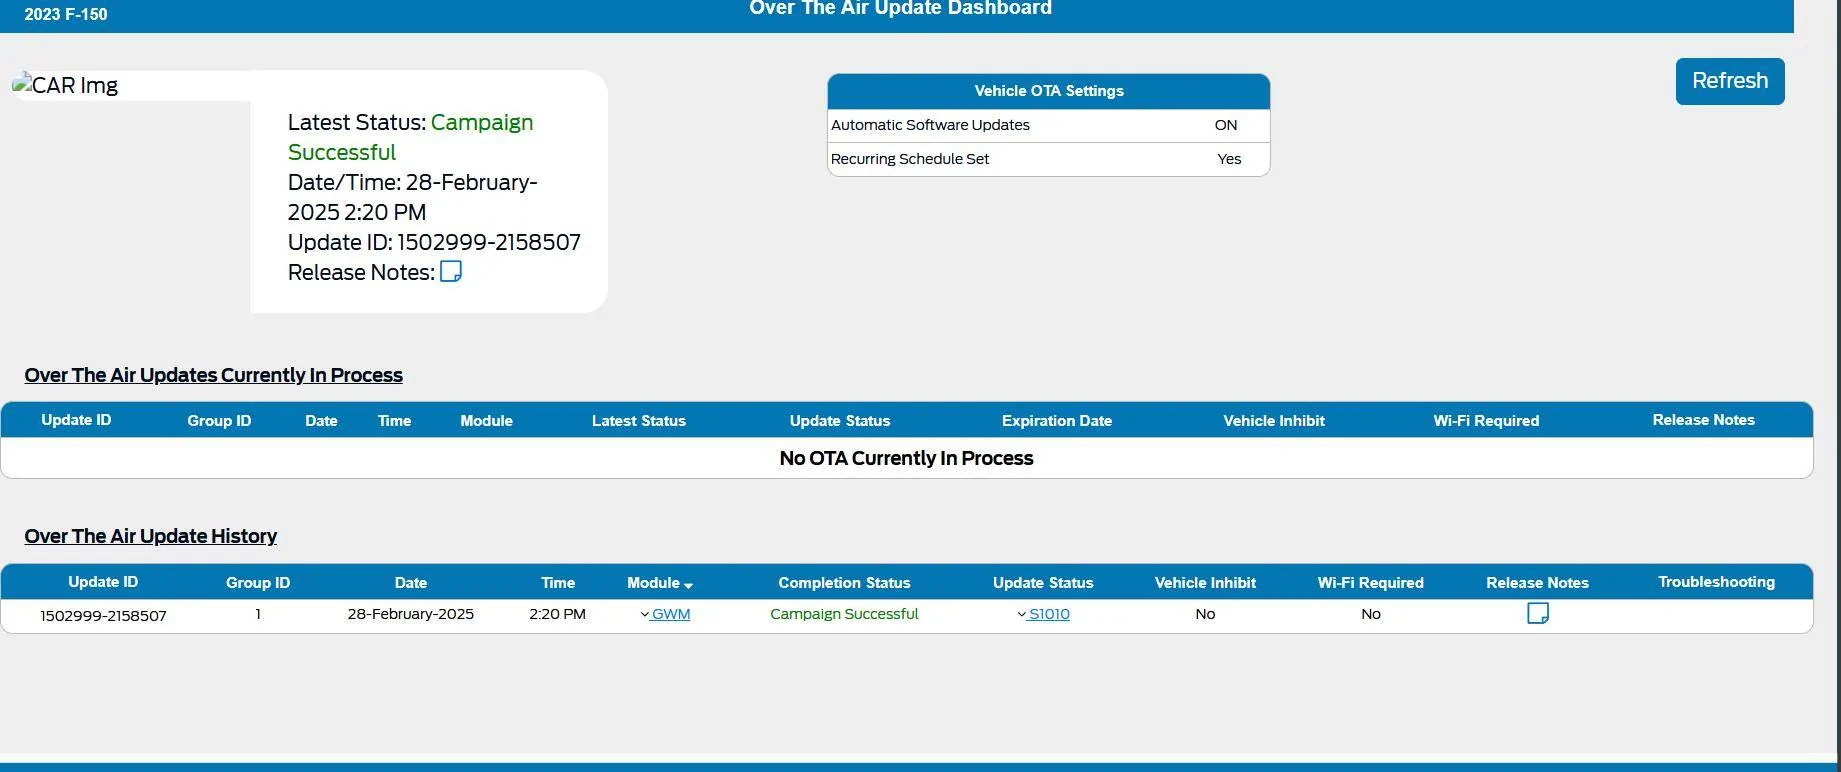Click the Refresh button
Screen dimensions: 1841x772
(1730, 81)
